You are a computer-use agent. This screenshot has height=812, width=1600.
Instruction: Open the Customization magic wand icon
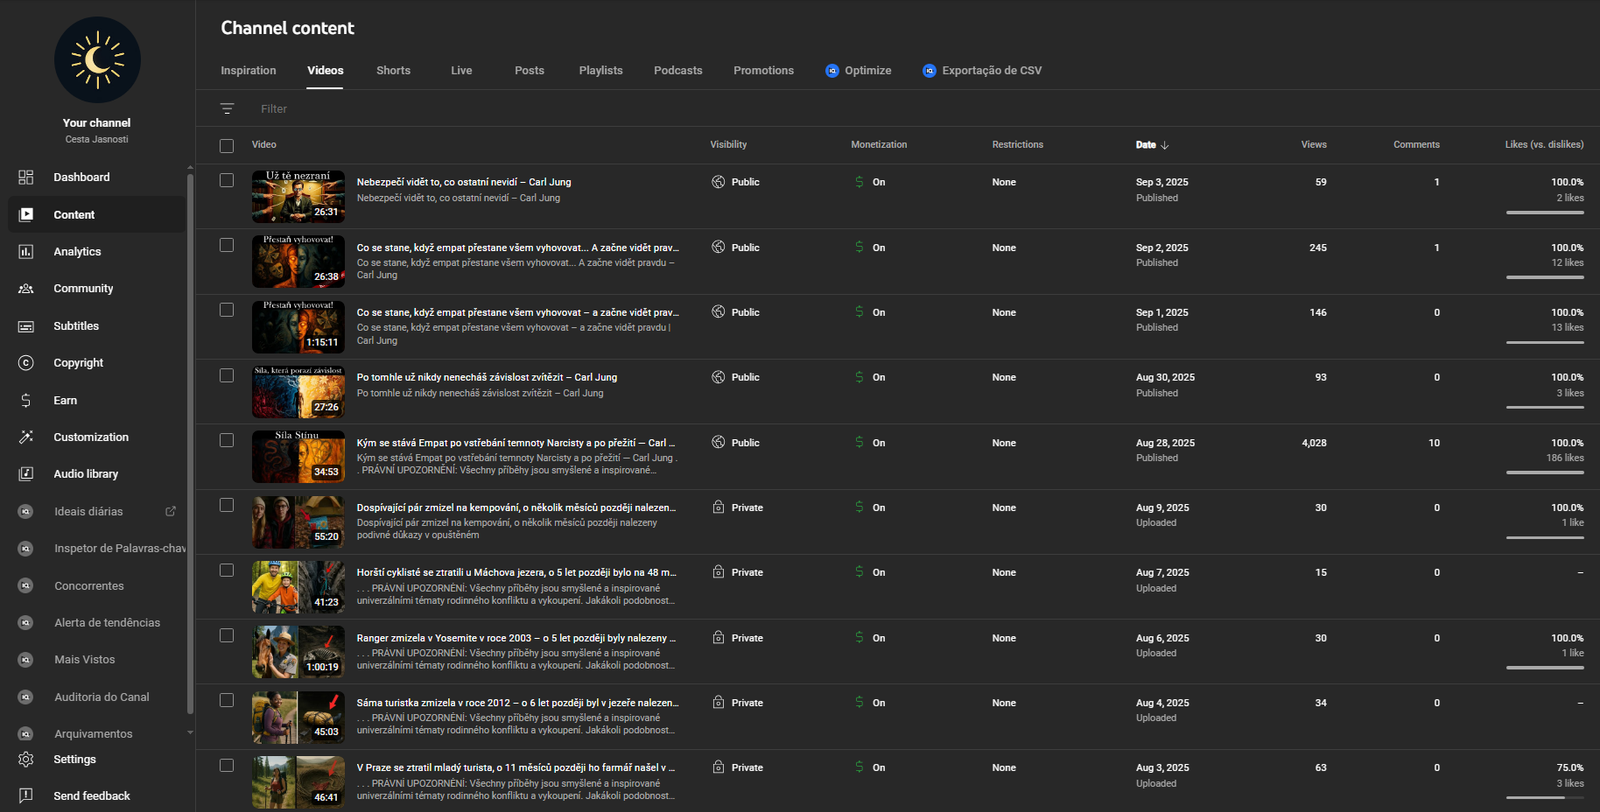click(26, 437)
